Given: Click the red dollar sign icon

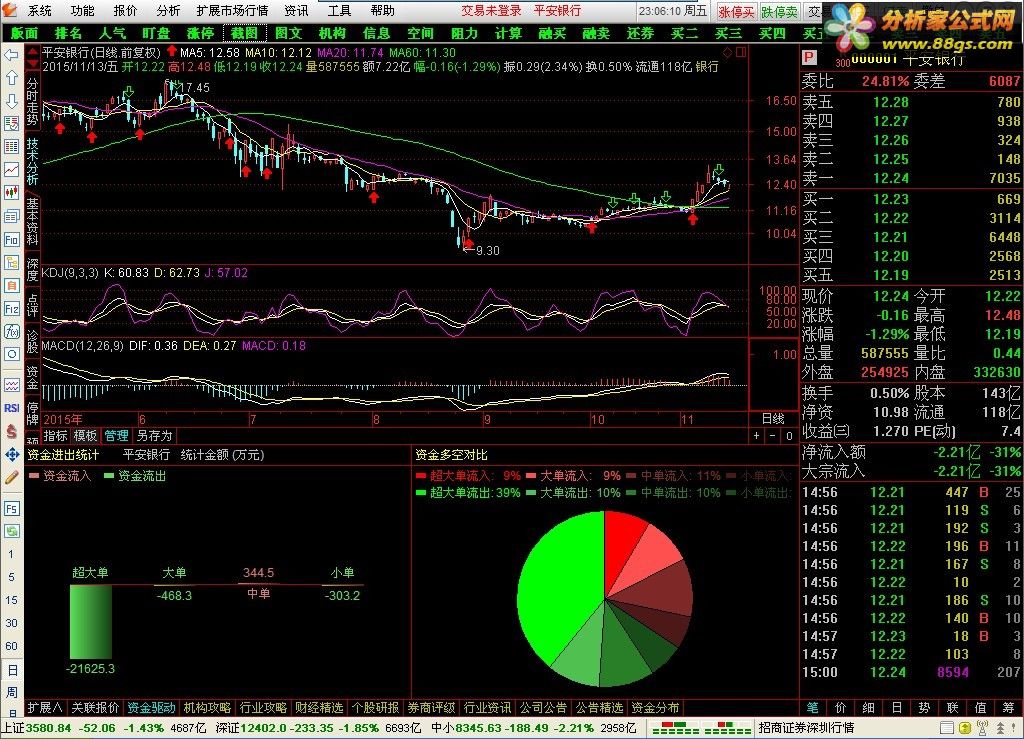Looking at the screenshot, I should [x=11, y=431].
